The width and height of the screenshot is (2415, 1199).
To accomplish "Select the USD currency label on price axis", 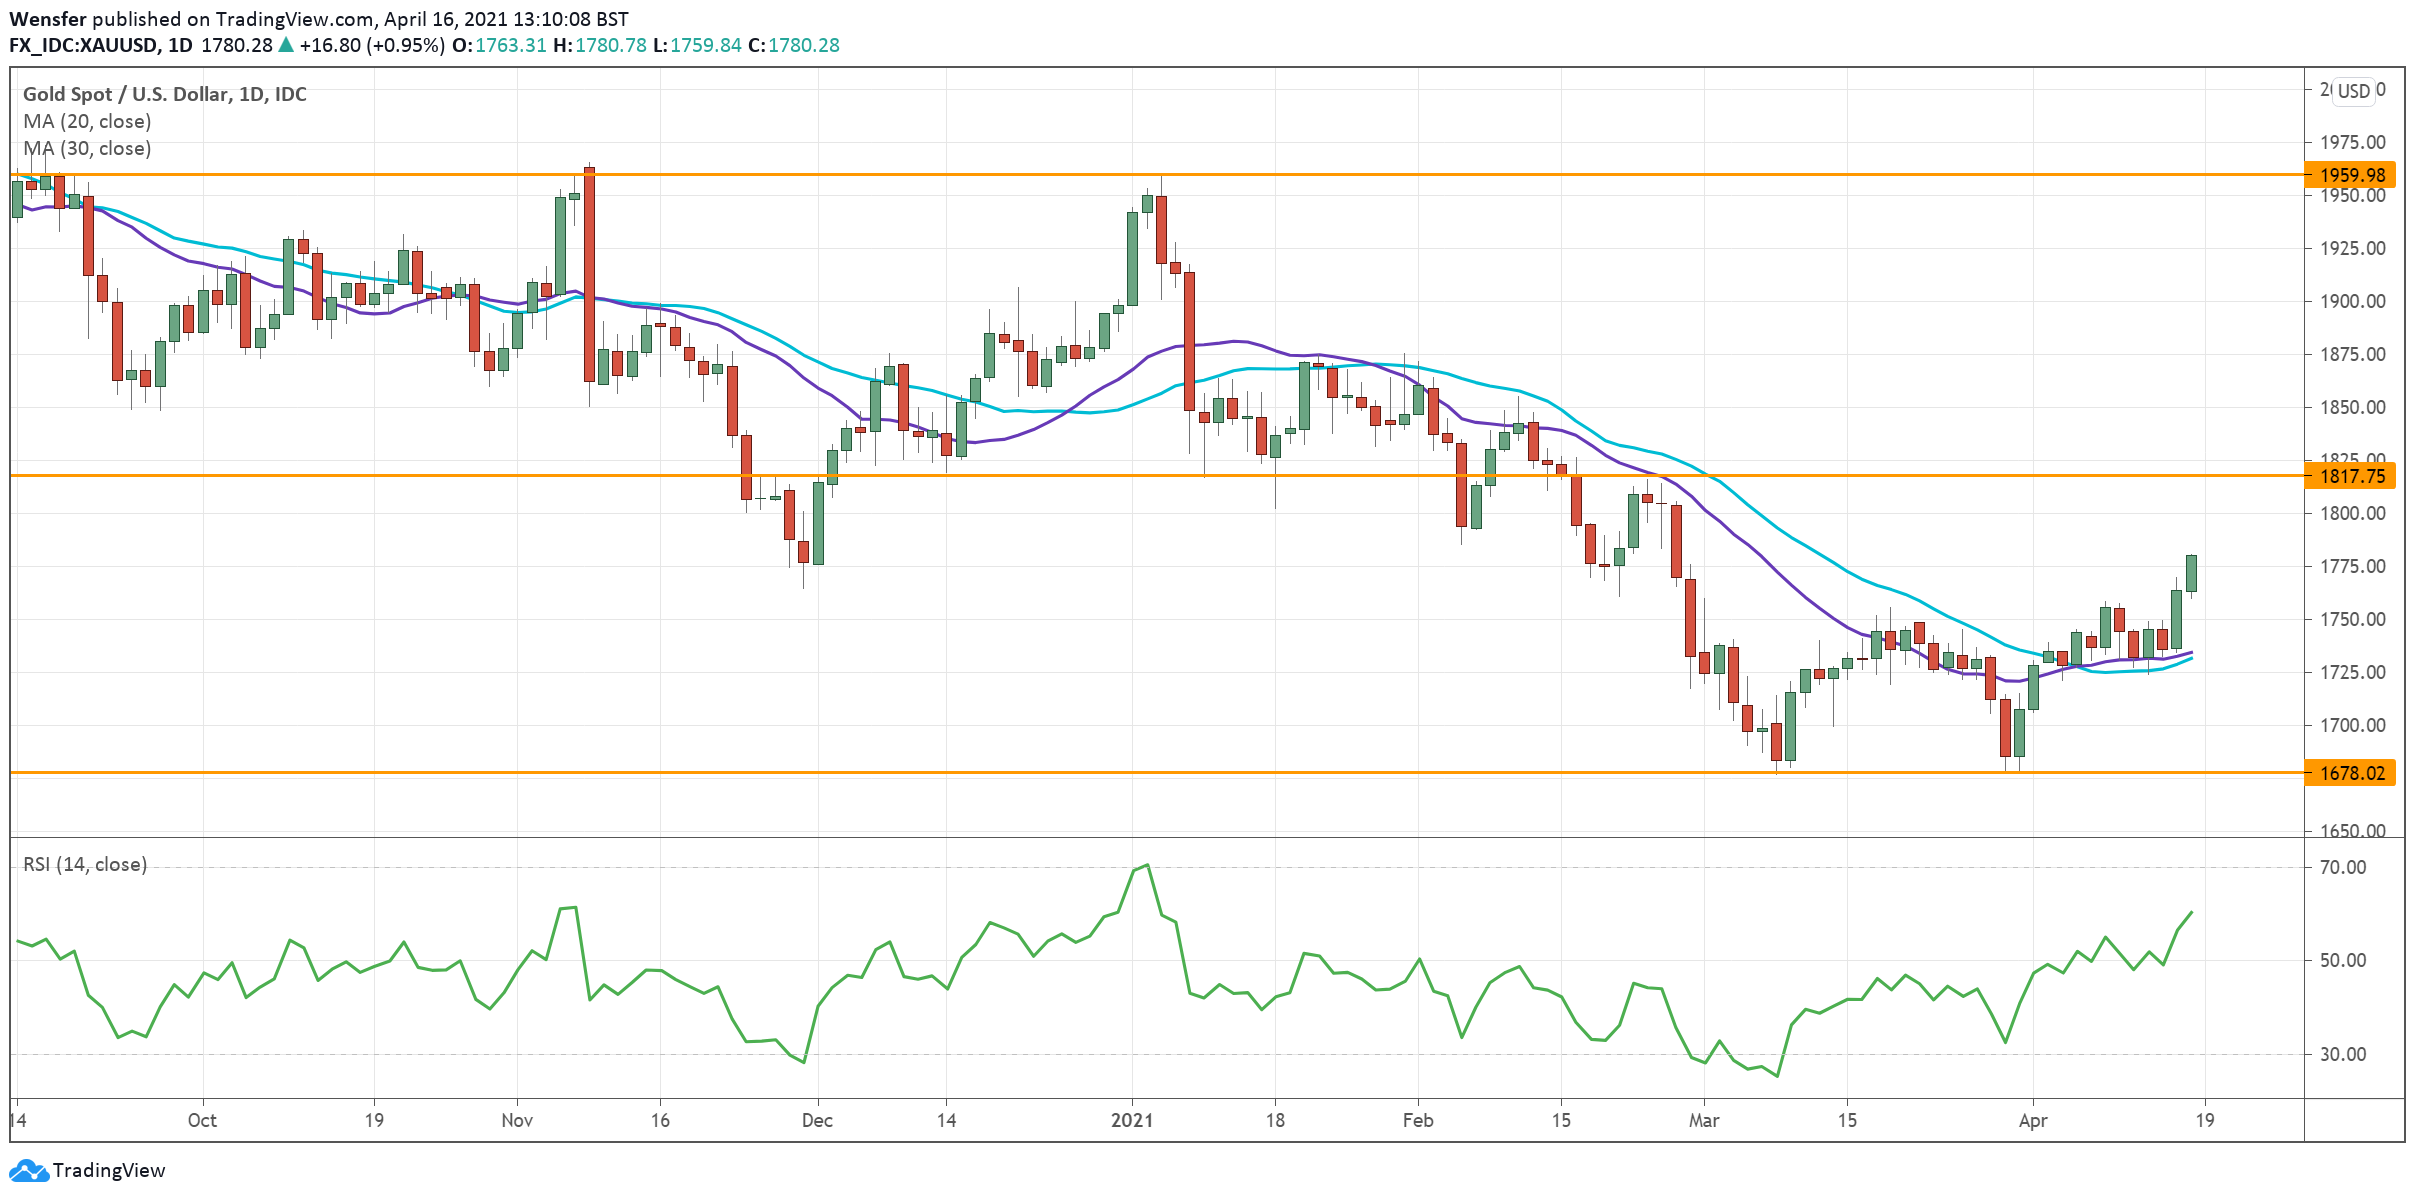I will [x=2356, y=93].
